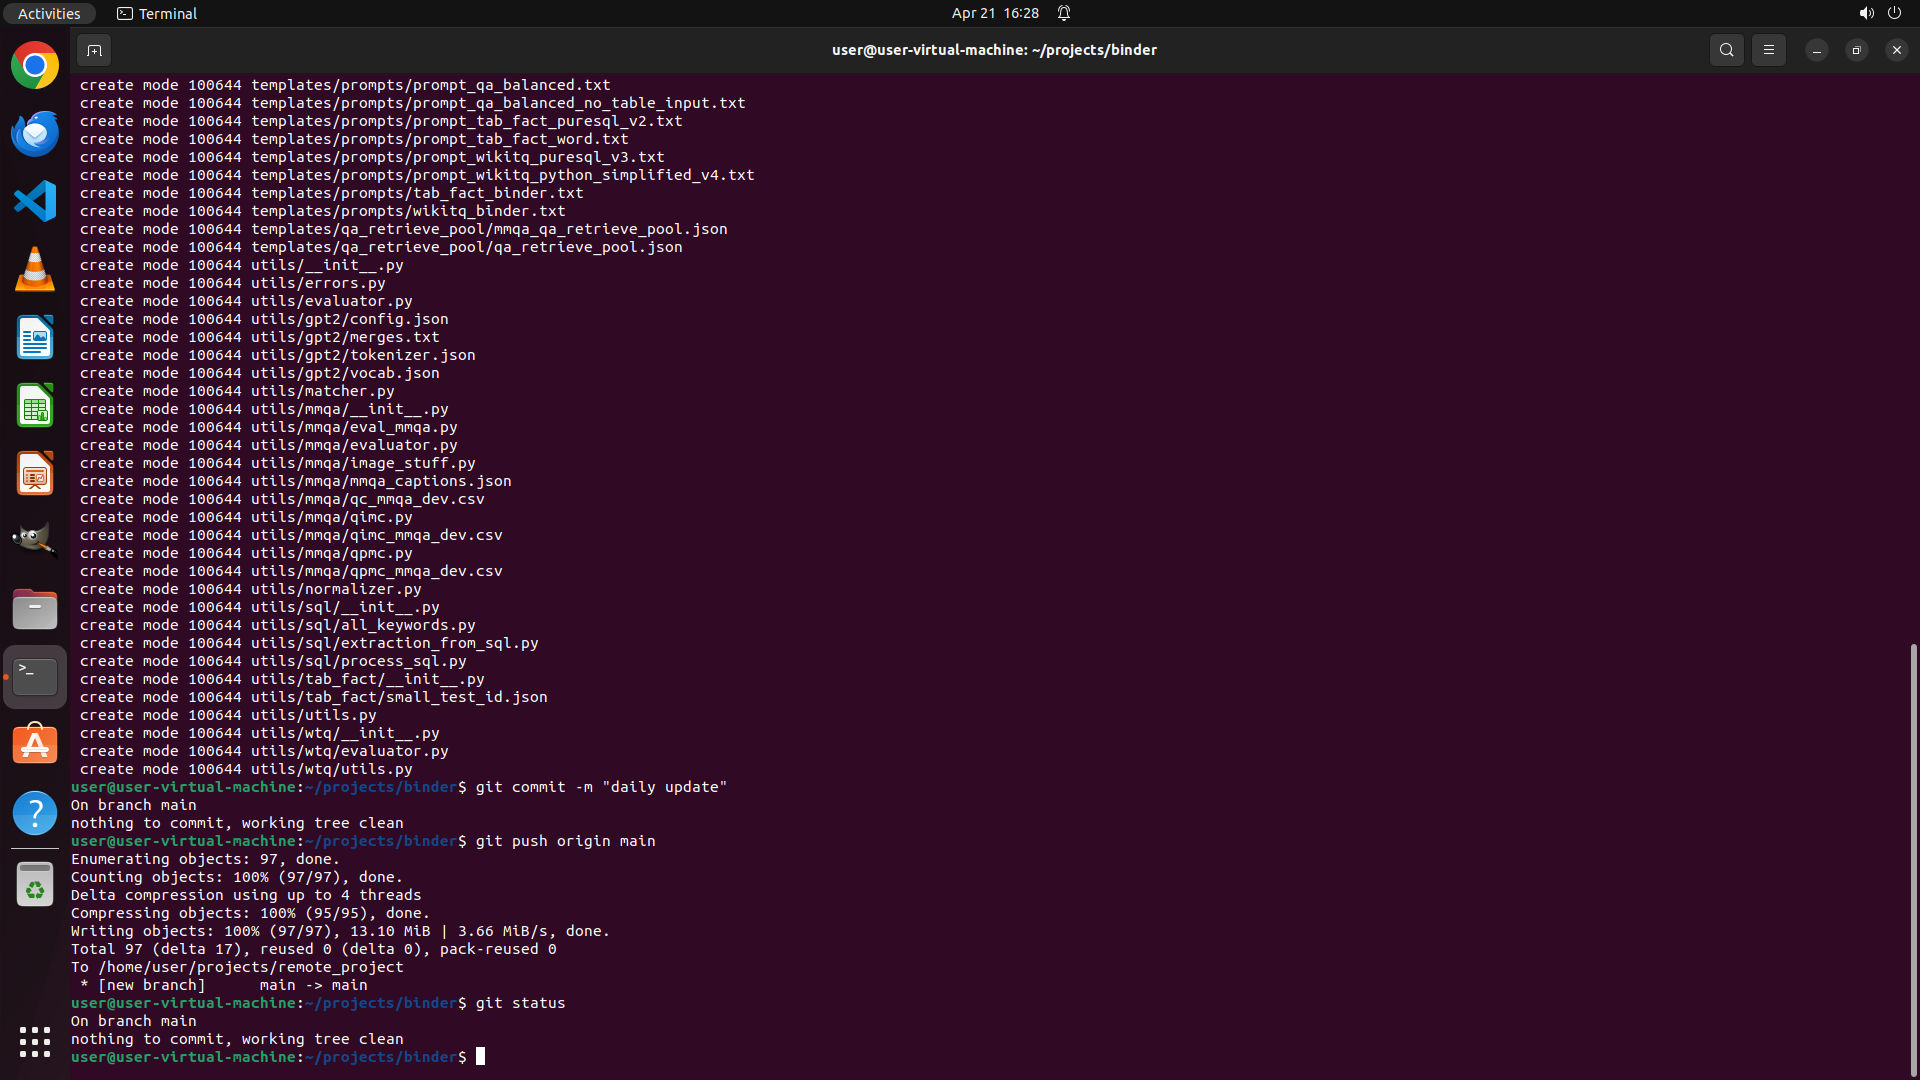Click the Activities button
This screenshot has height=1080, width=1920.
pos(49,13)
